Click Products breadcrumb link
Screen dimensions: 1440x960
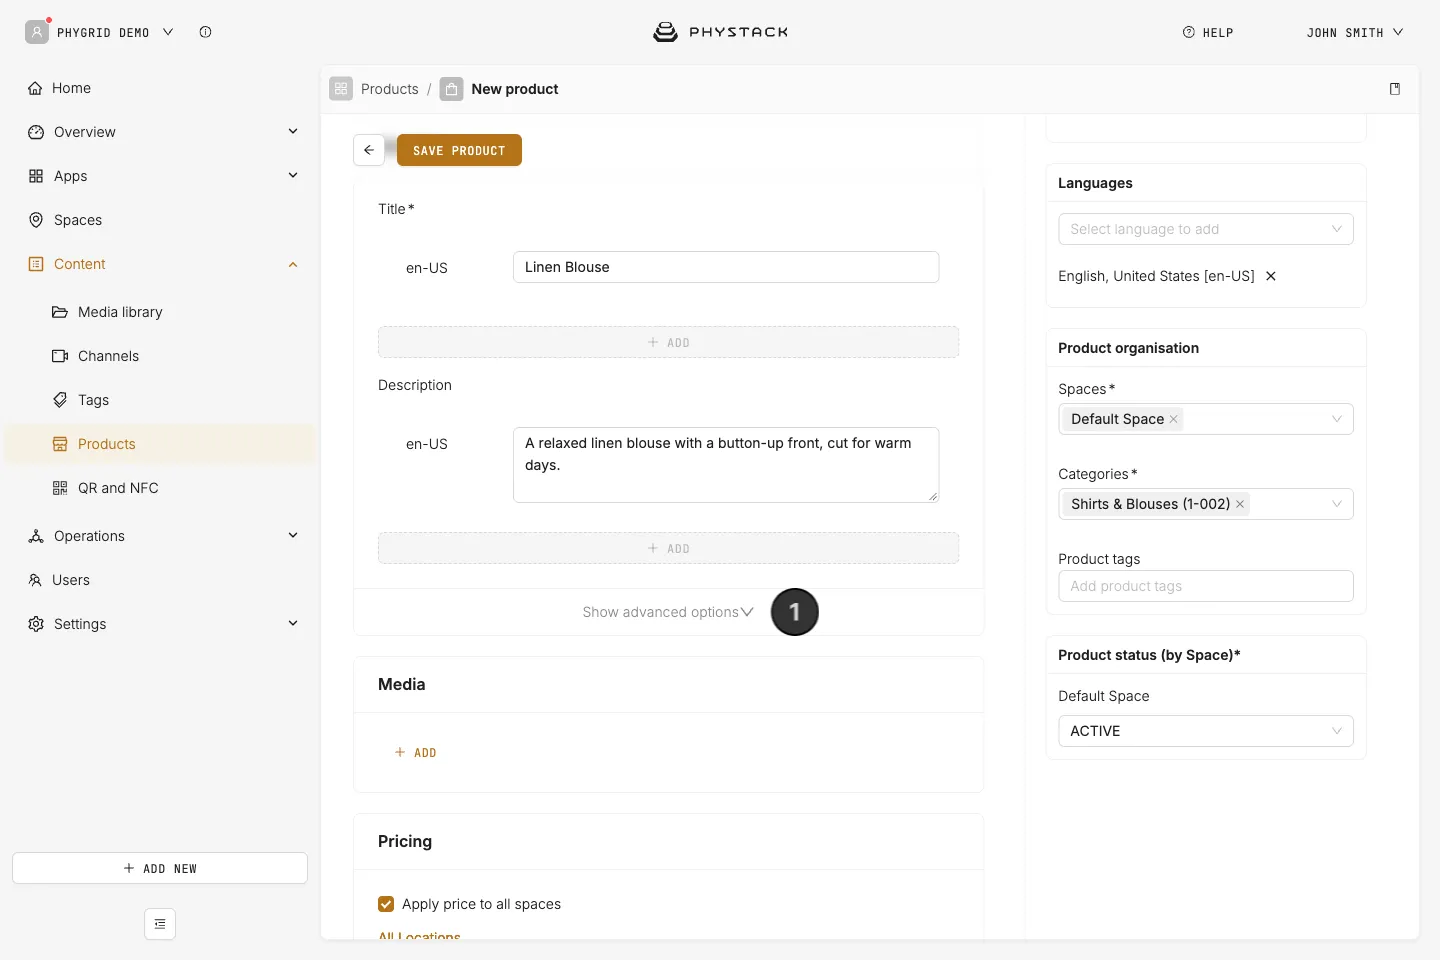pos(390,89)
